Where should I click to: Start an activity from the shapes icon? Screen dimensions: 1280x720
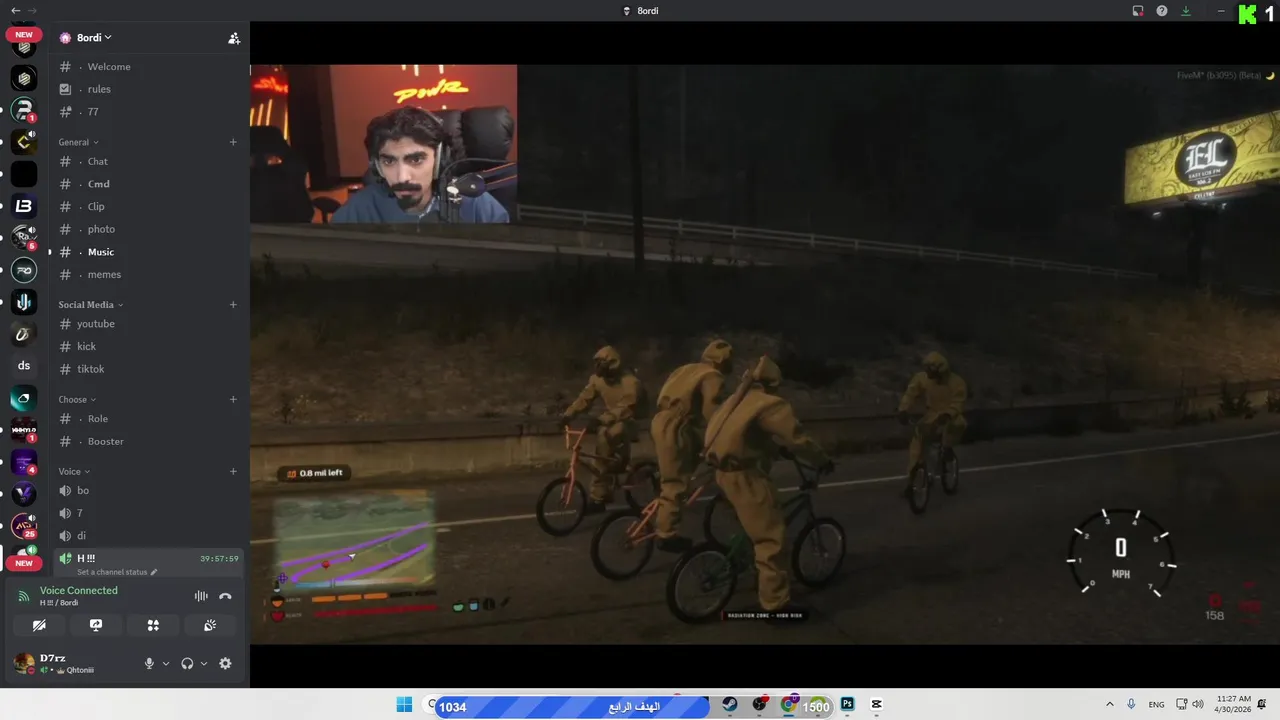click(x=153, y=625)
